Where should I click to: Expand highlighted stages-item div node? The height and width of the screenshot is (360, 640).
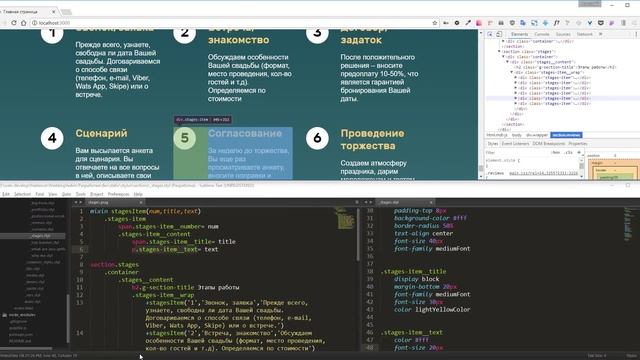coord(516,98)
